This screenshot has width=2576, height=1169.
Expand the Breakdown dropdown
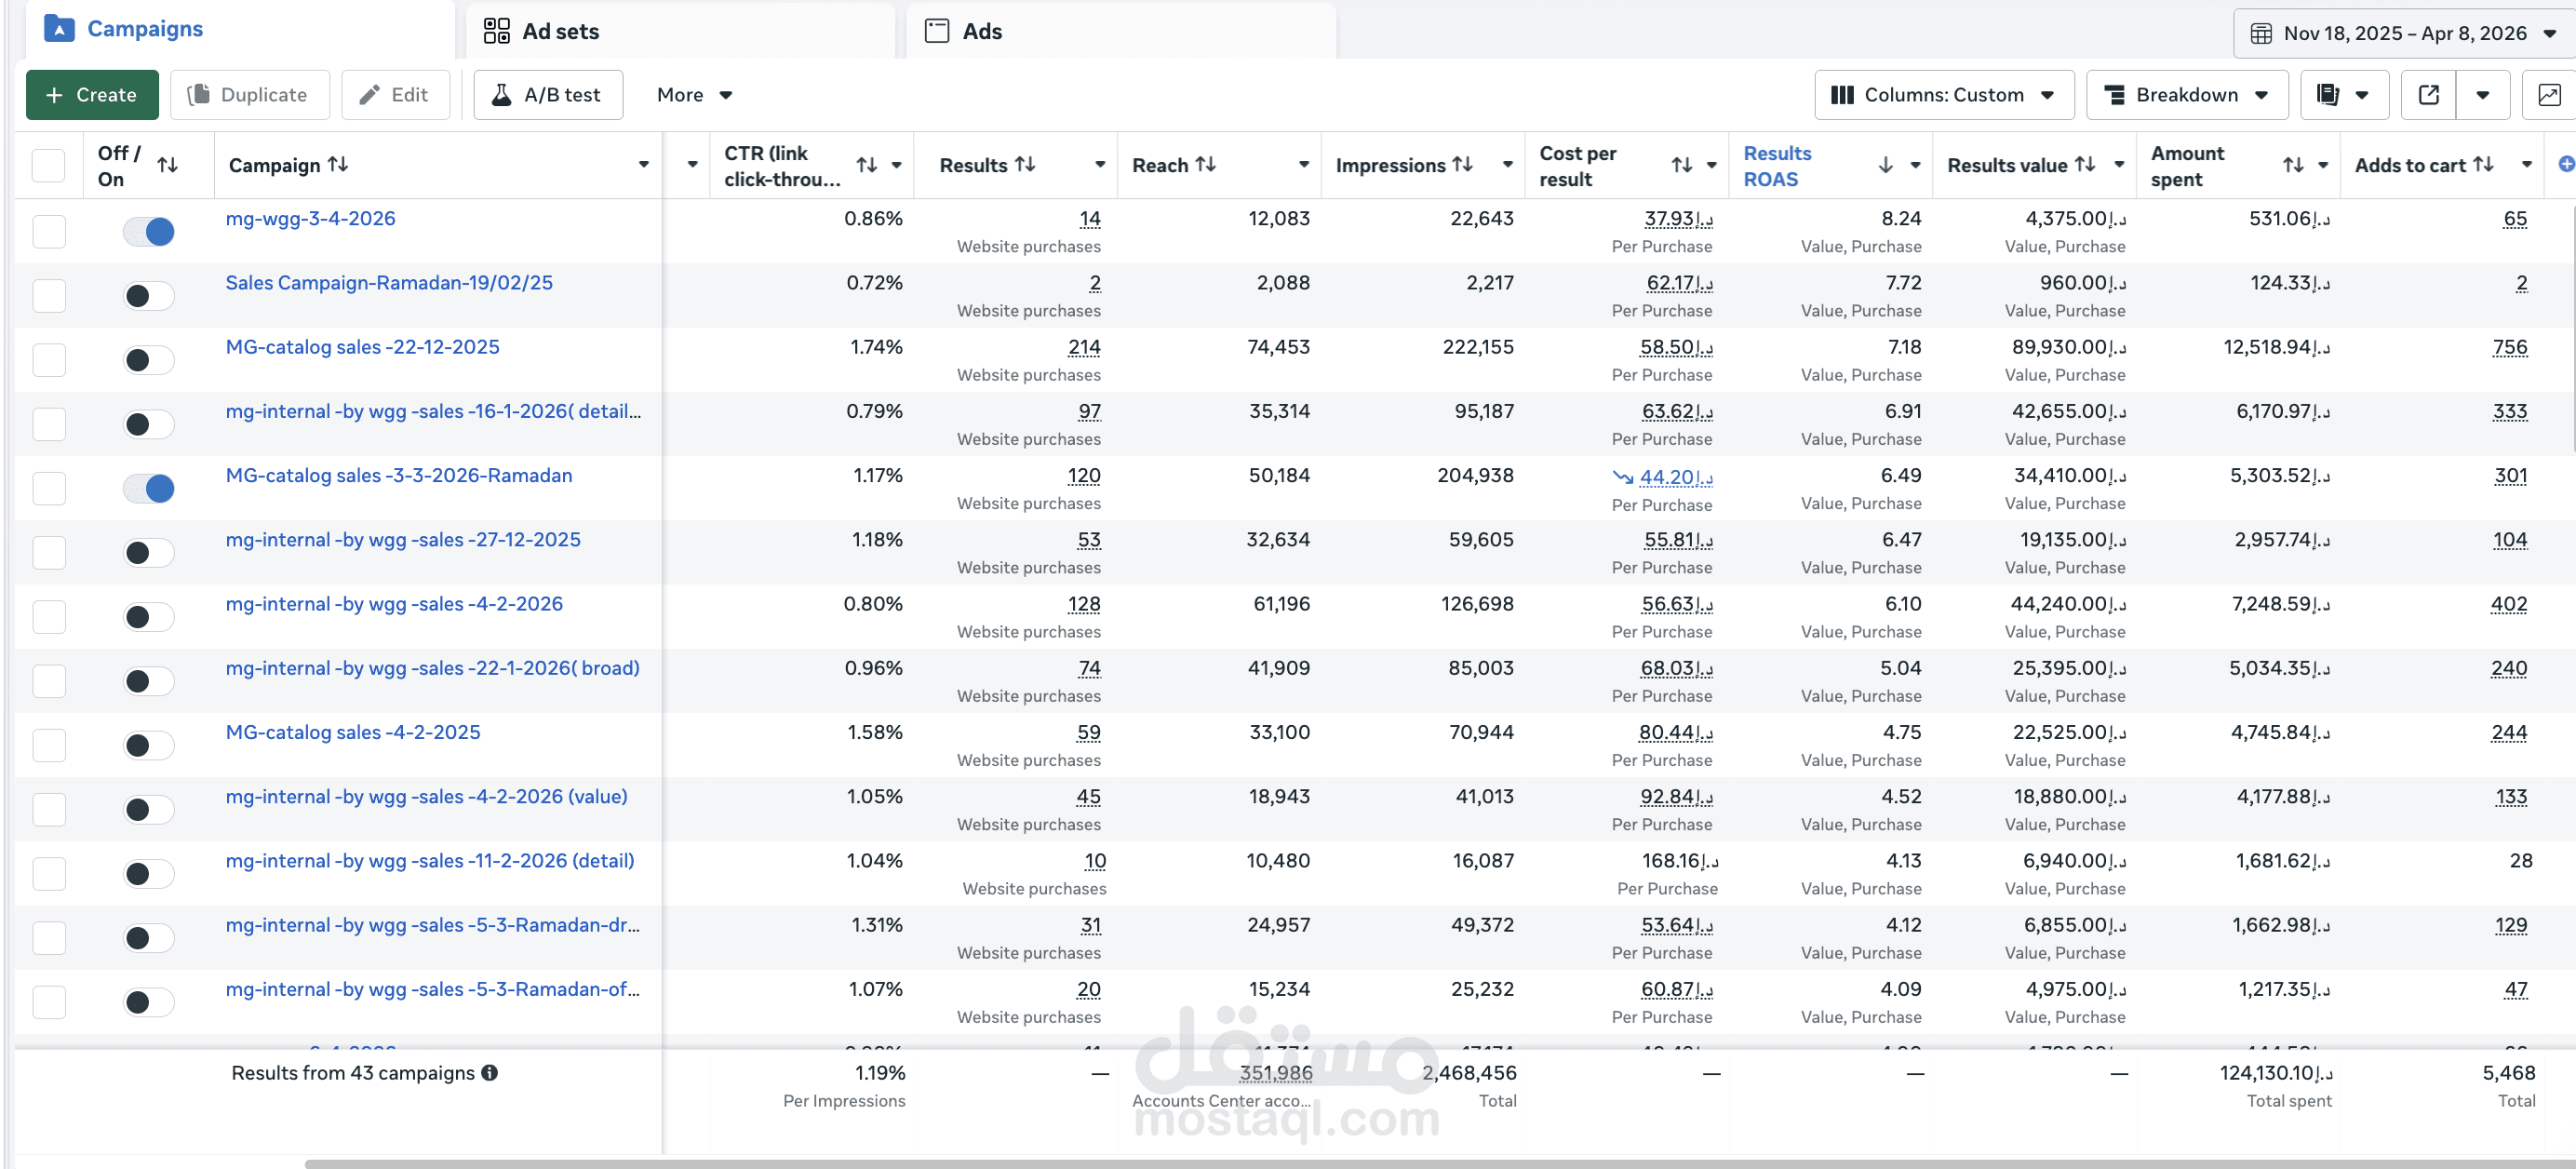click(2186, 95)
